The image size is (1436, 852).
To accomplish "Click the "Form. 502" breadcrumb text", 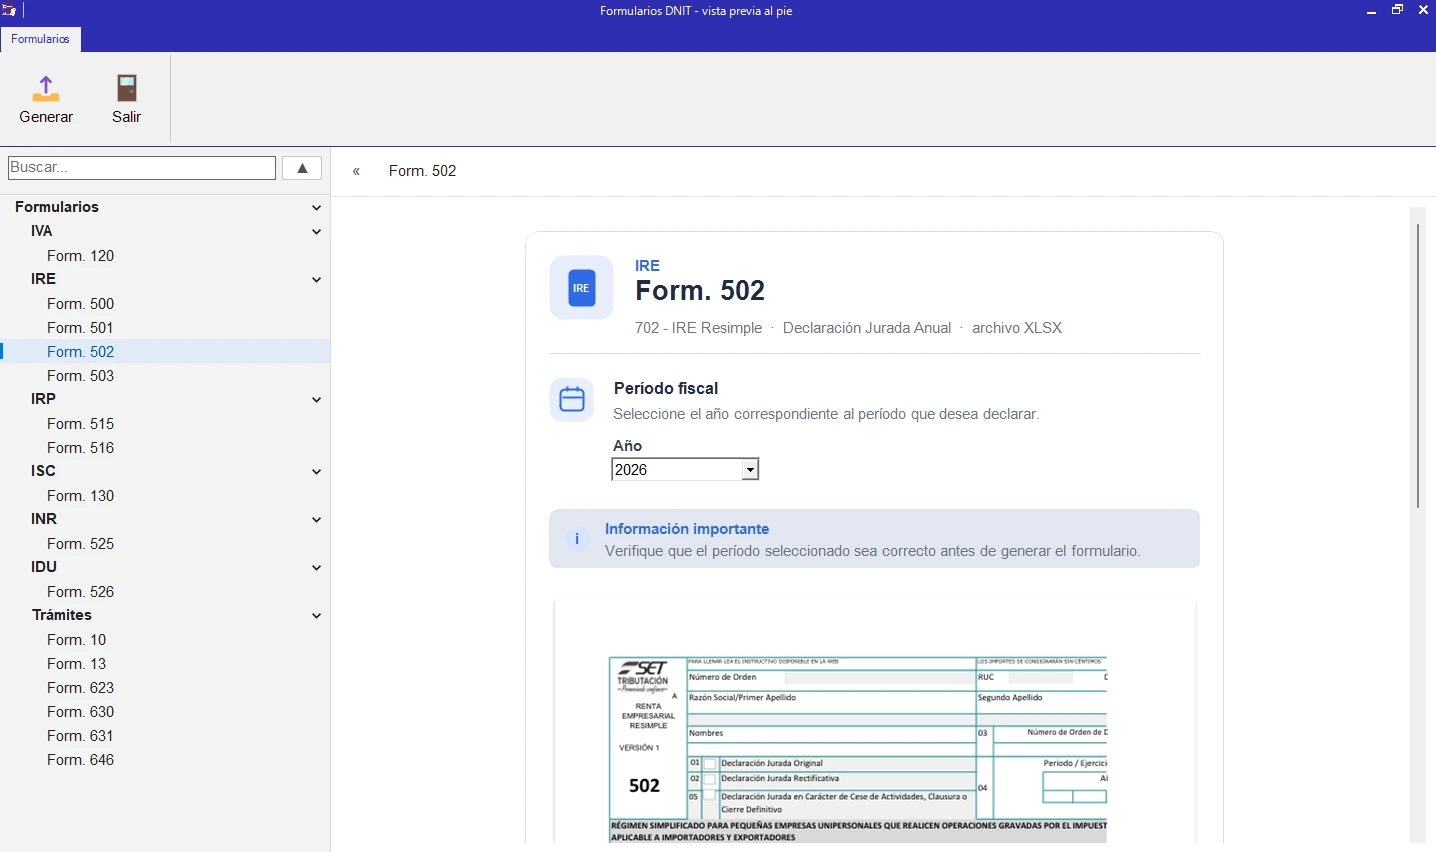I will click(x=423, y=171).
